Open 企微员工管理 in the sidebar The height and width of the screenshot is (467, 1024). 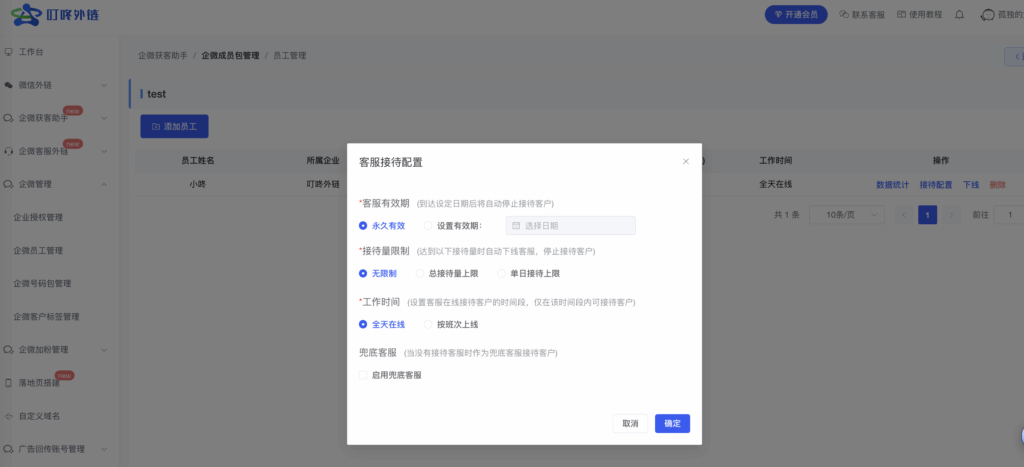39,250
